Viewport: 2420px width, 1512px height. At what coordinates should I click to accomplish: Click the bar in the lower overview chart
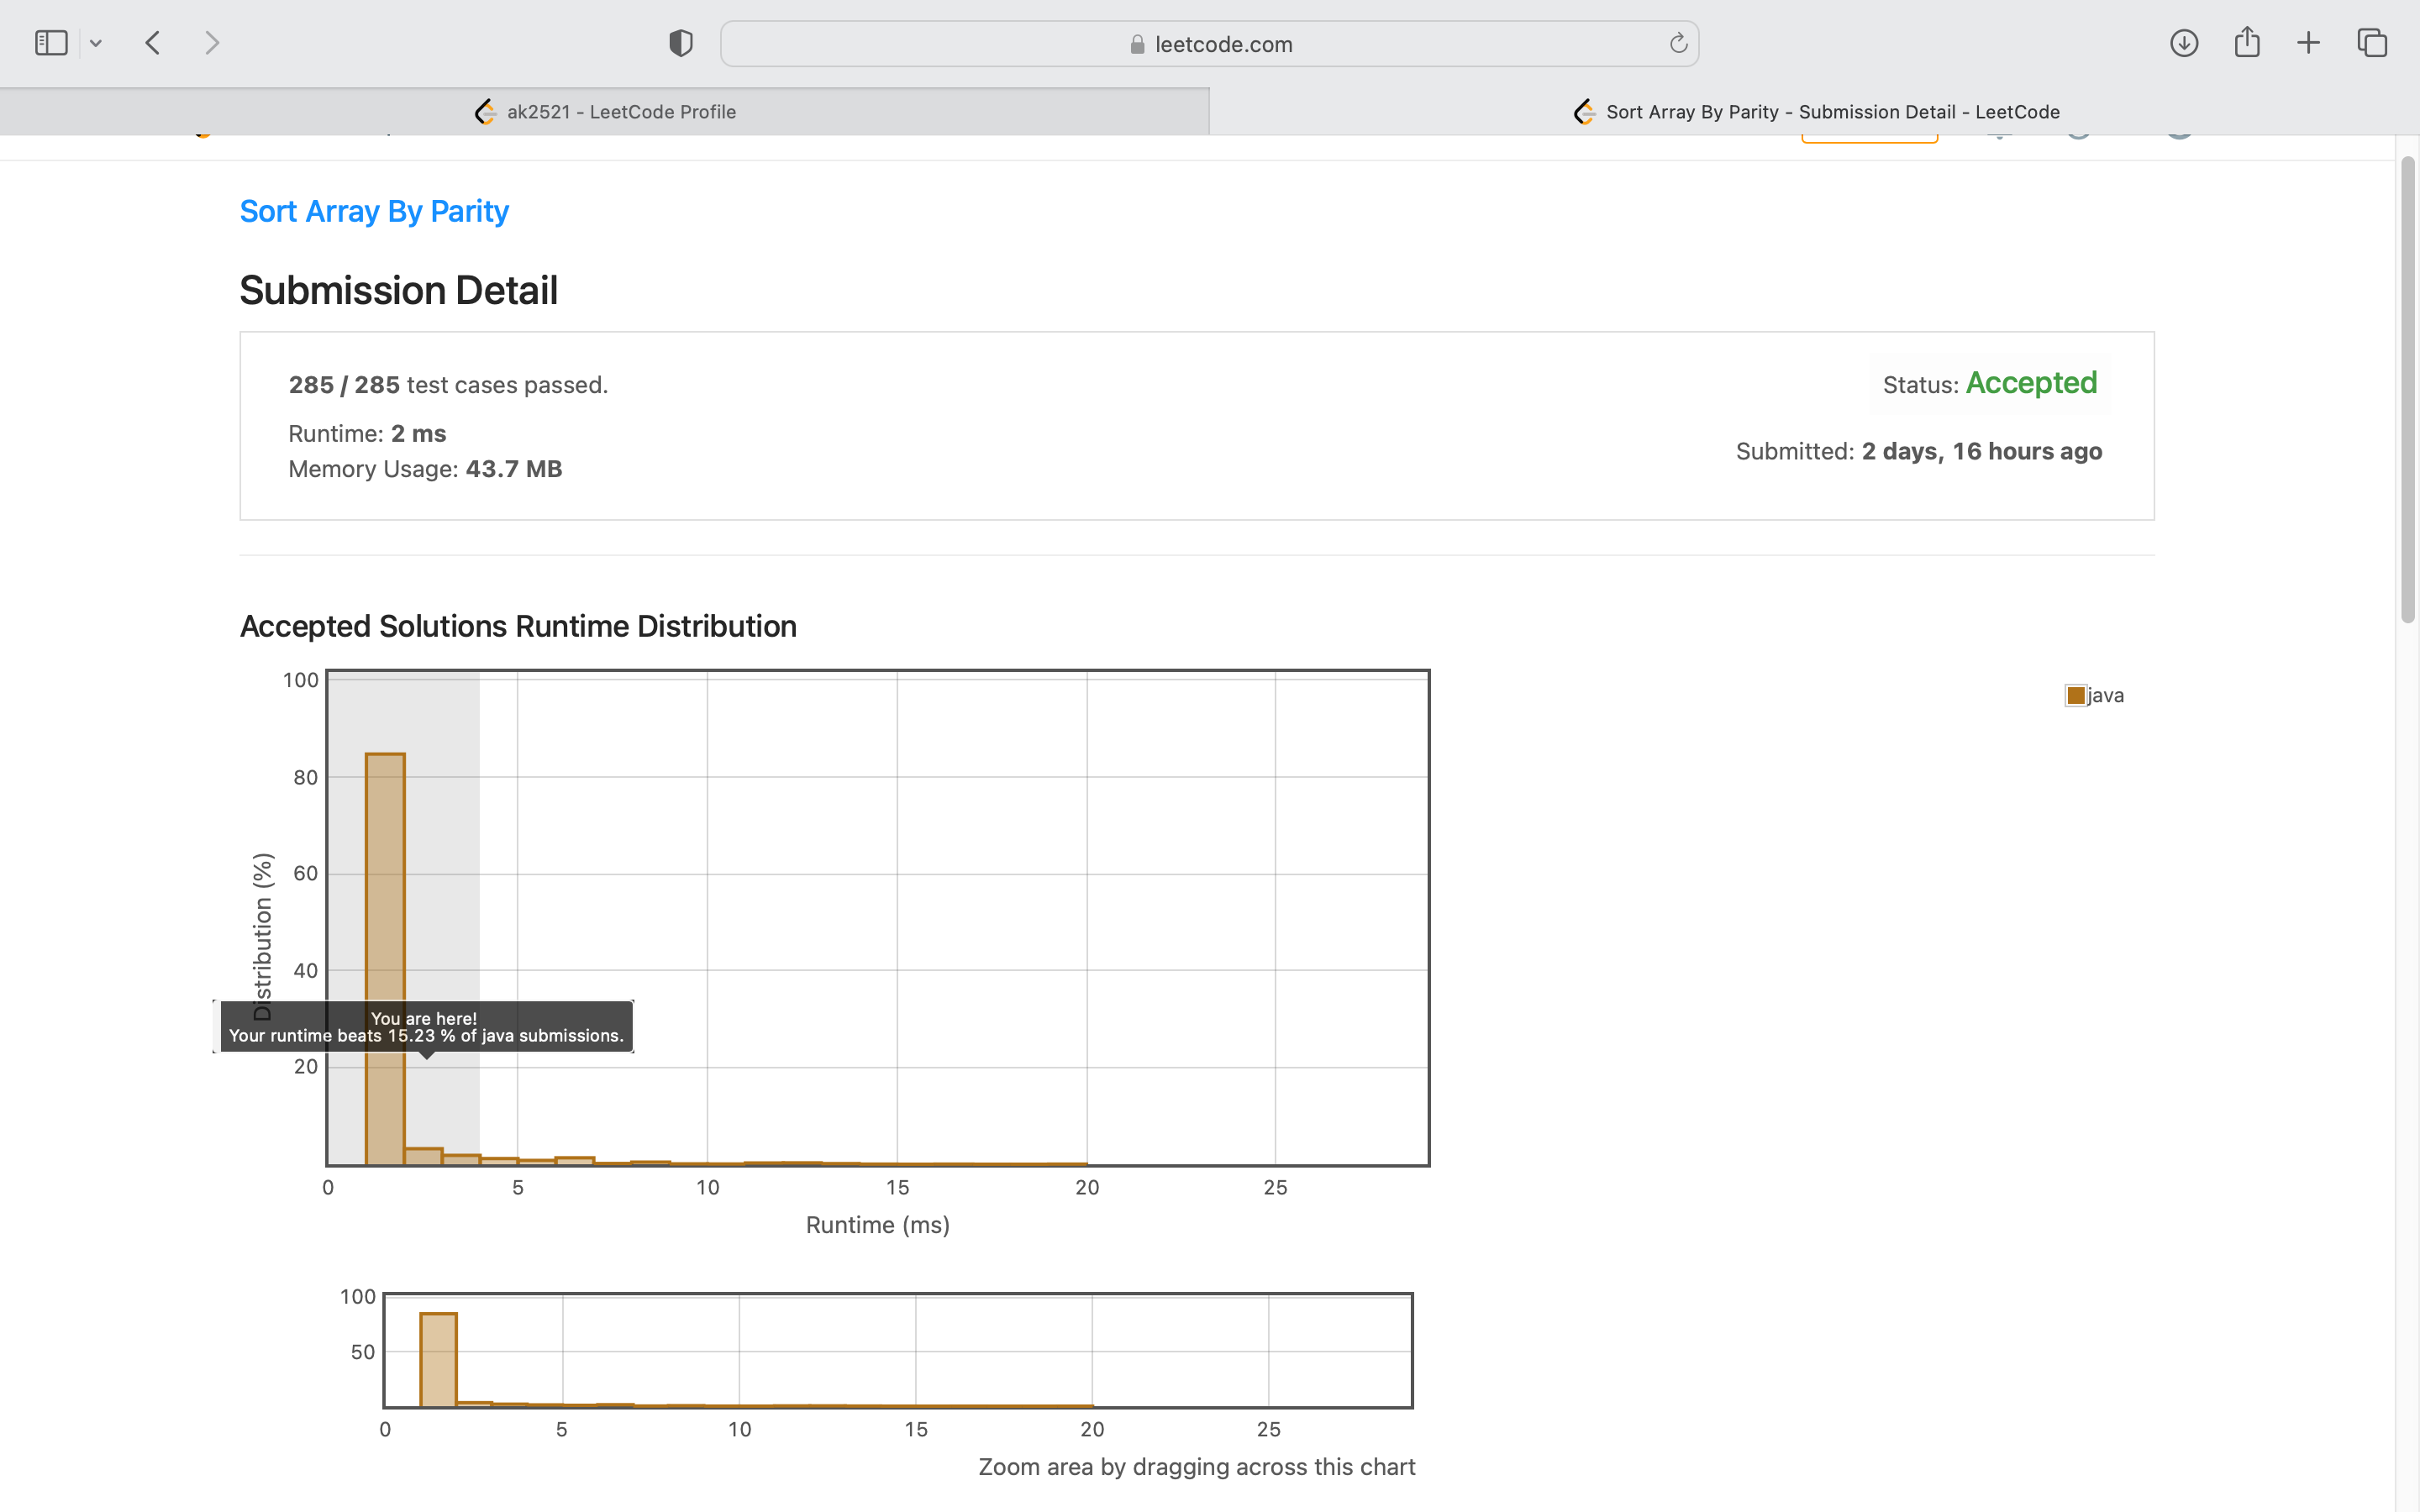(438, 1358)
